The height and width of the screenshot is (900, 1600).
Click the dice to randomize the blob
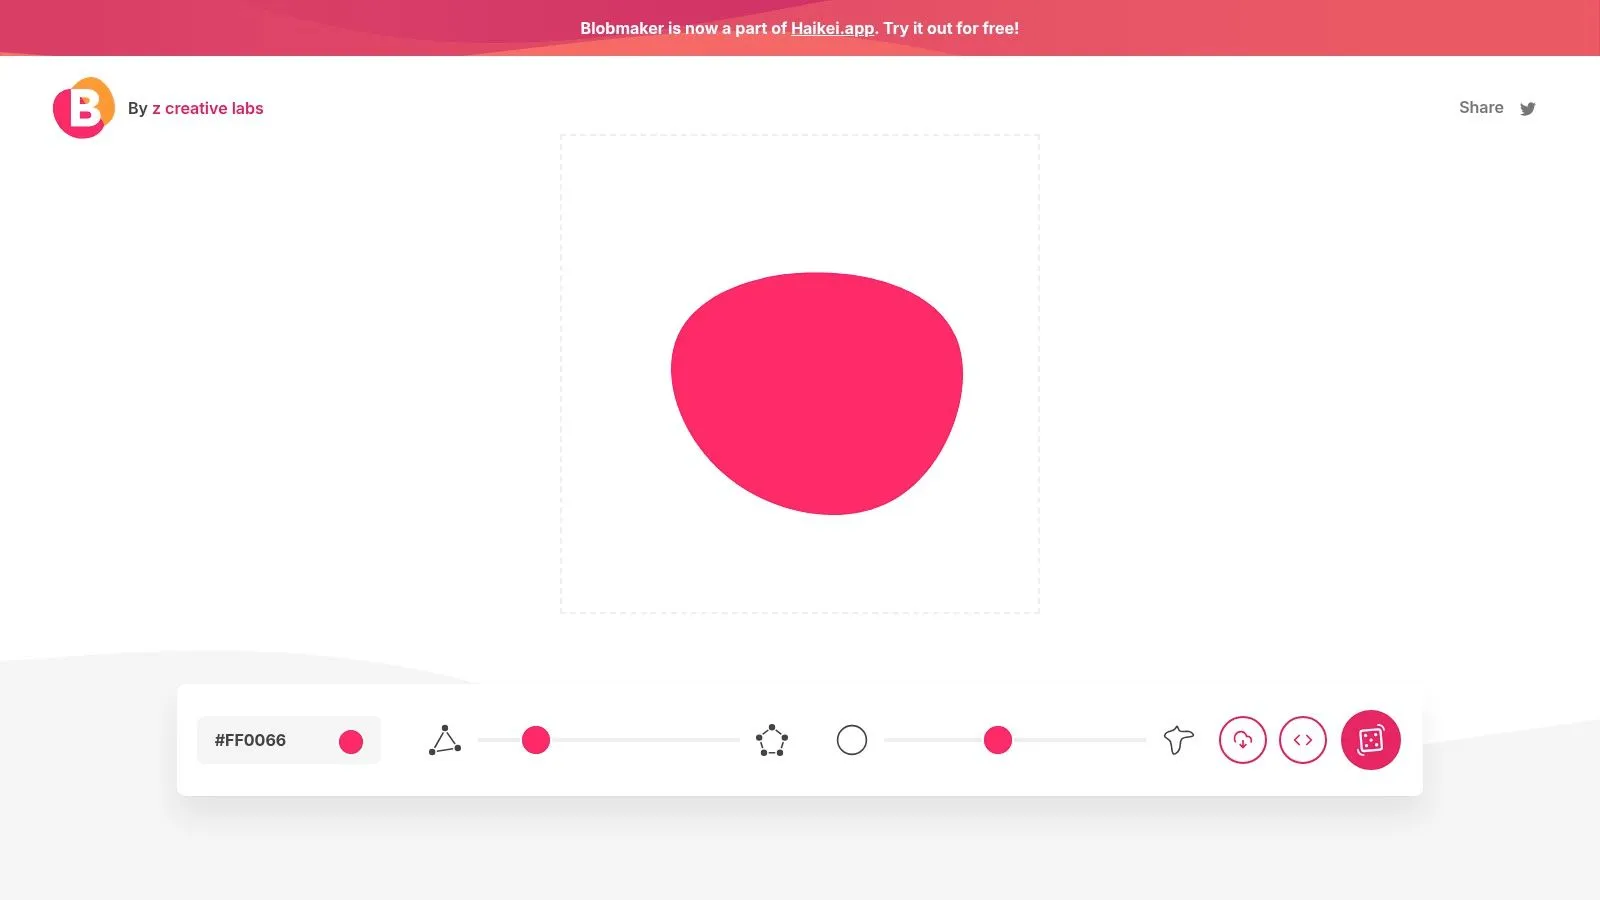pos(1371,740)
